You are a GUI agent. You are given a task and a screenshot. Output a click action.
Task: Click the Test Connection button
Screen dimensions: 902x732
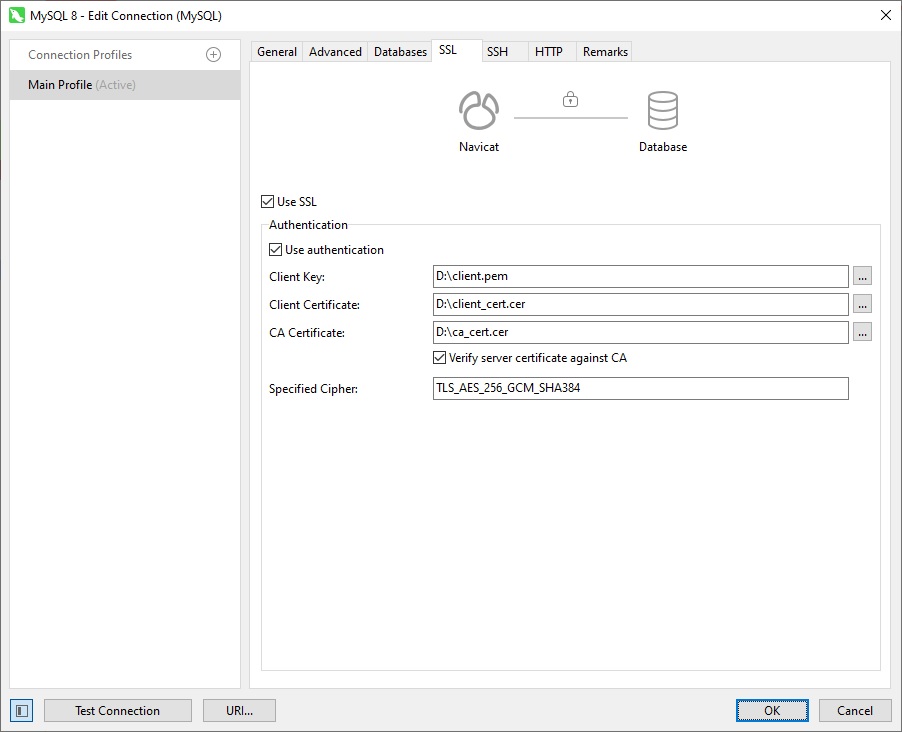[x=118, y=711]
